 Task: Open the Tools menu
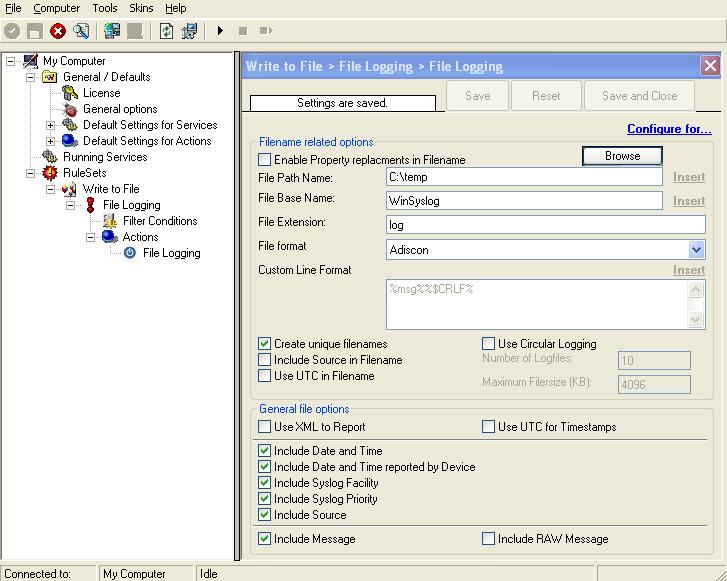pos(105,8)
